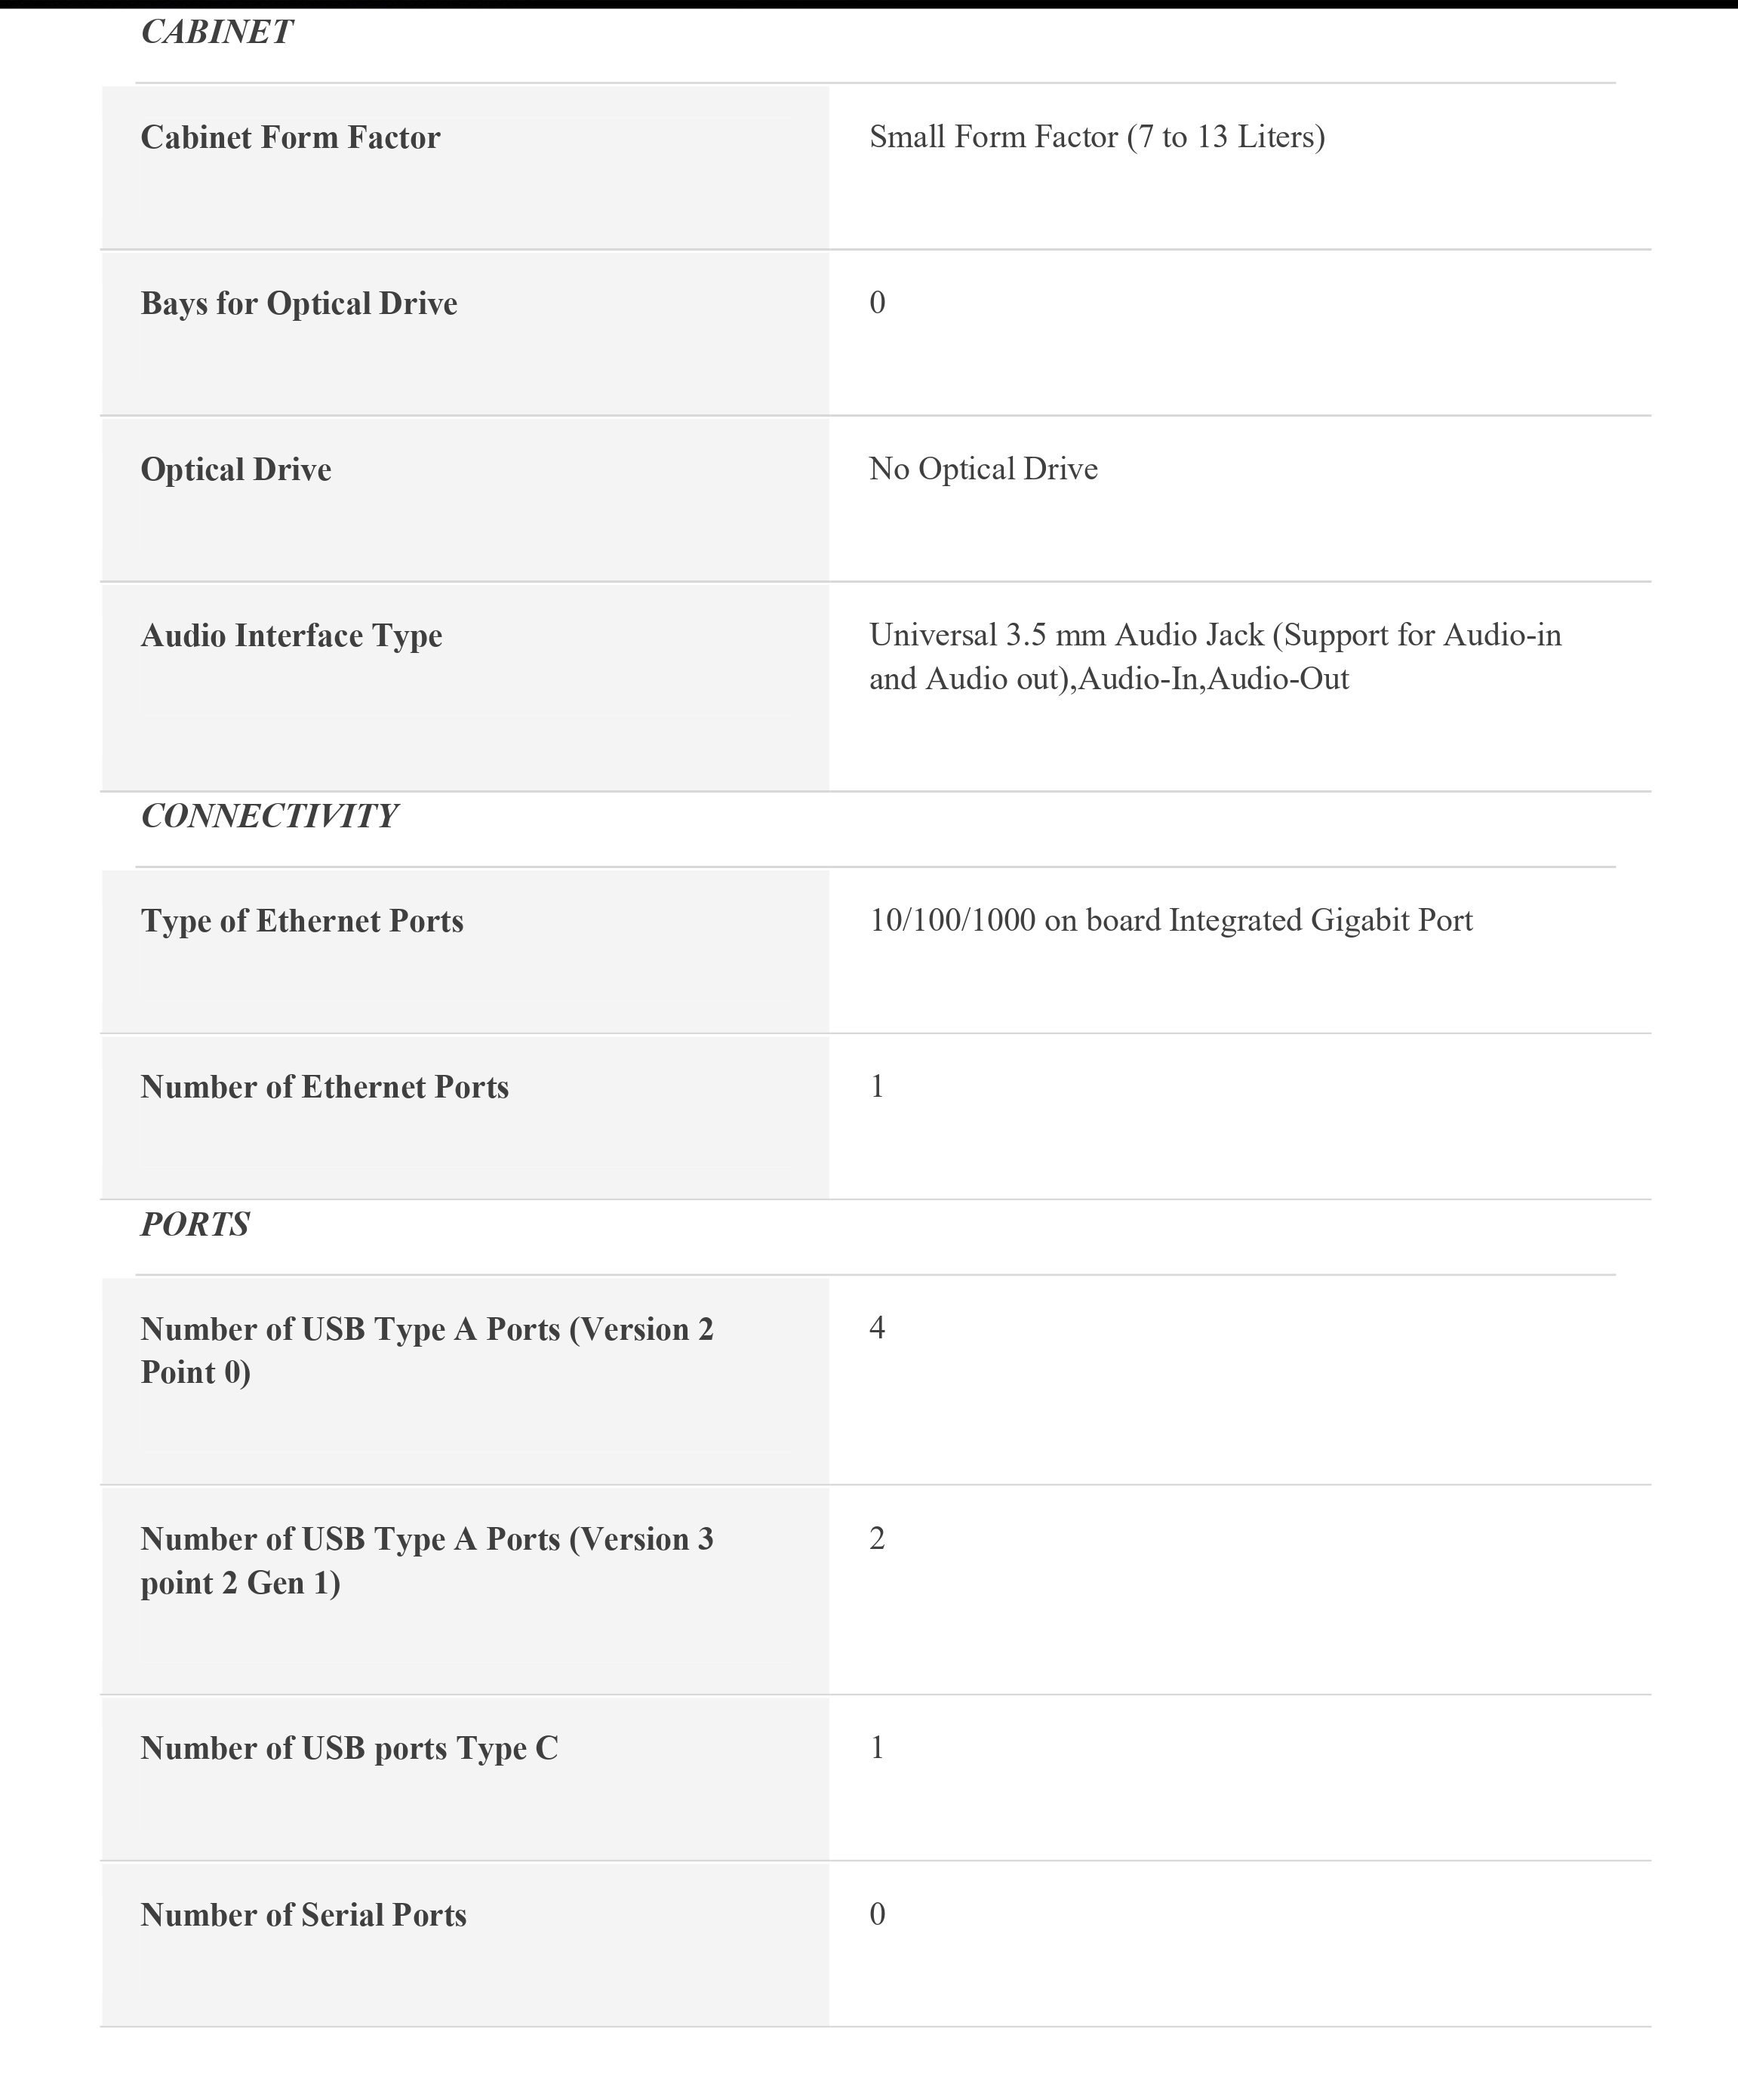Click the Small Form Factor value text

point(1097,137)
